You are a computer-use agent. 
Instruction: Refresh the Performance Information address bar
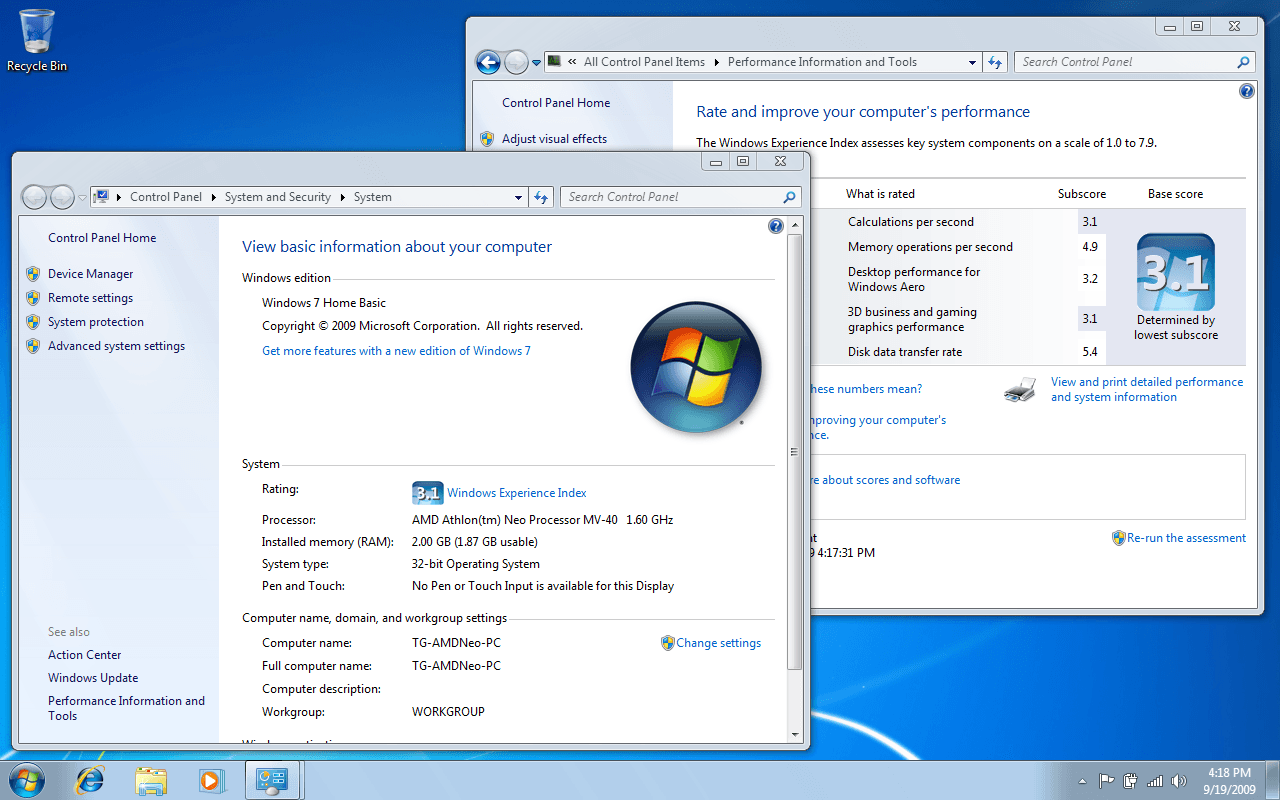[x=994, y=62]
